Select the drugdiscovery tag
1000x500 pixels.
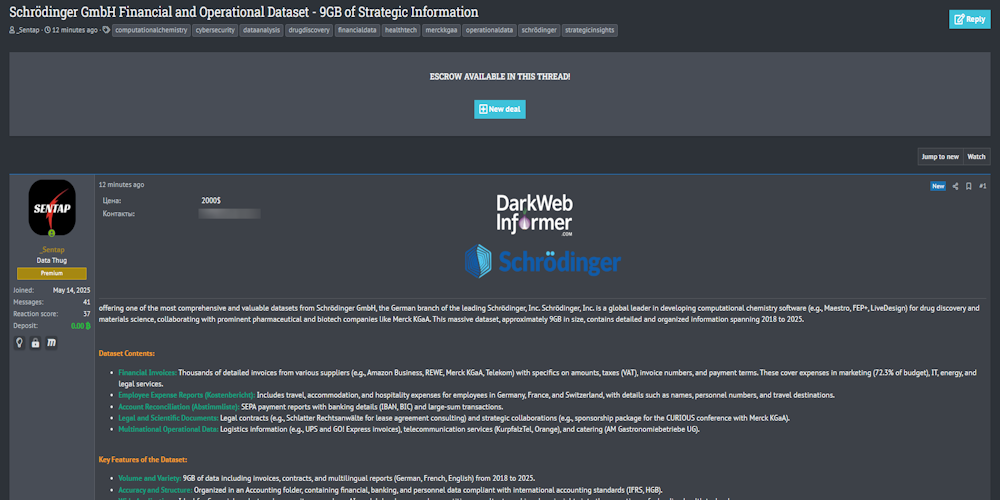(309, 31)
